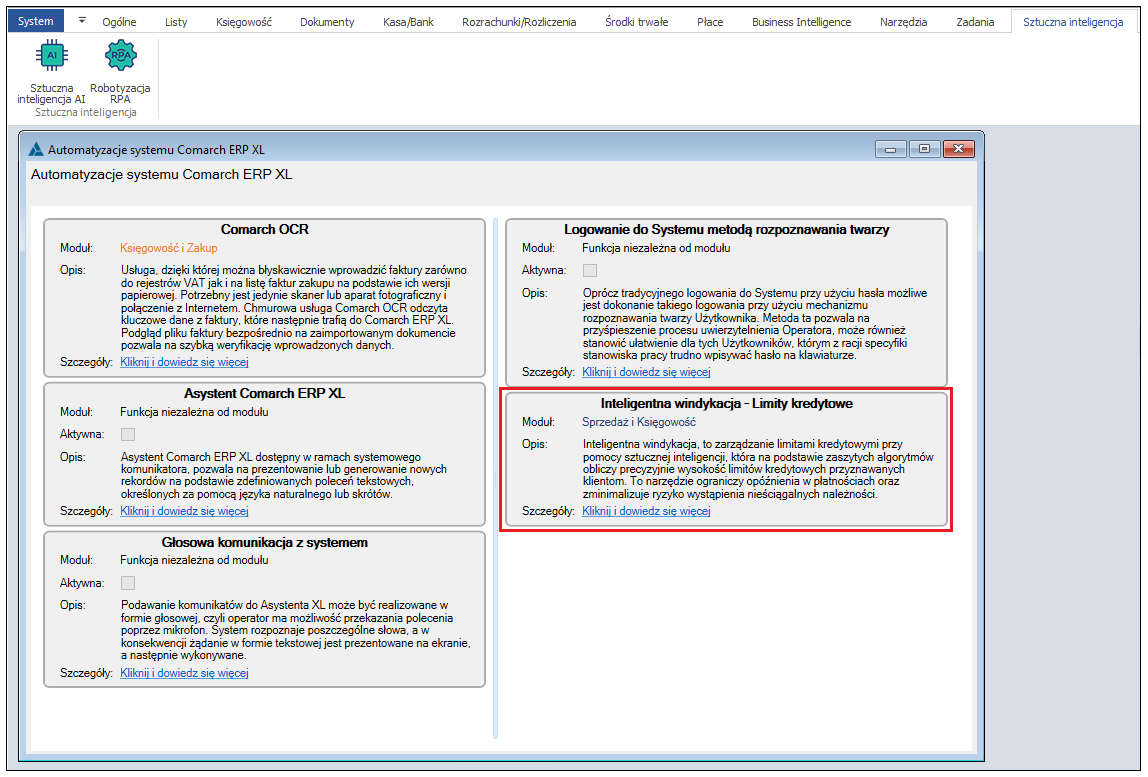
Task: Select the Głosowa komunikacja z systemem heading
Action: coord(264,543)
